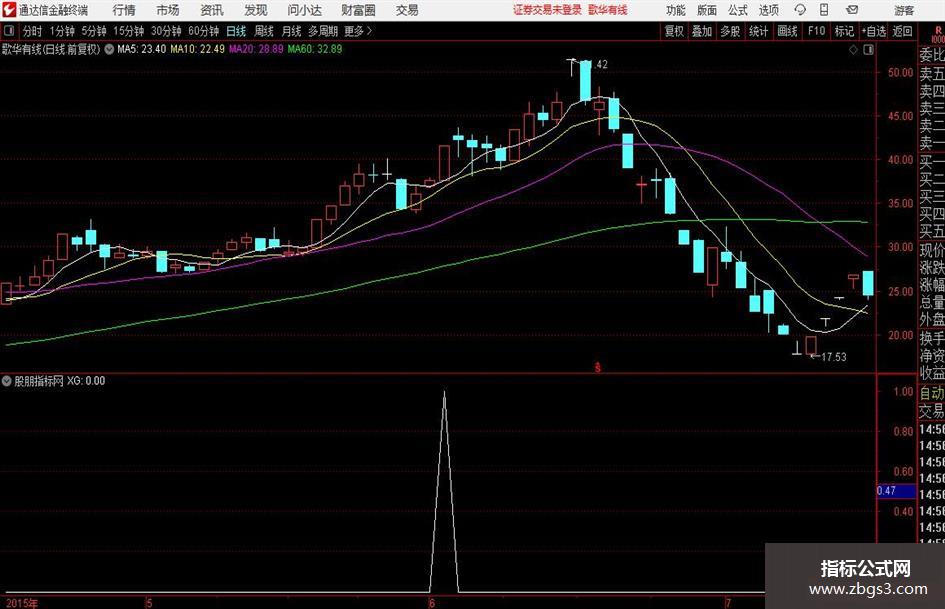Click the 游客 guest account label
Screen dimensions: 945x609
pyautogui.click(x=904, y=10)
